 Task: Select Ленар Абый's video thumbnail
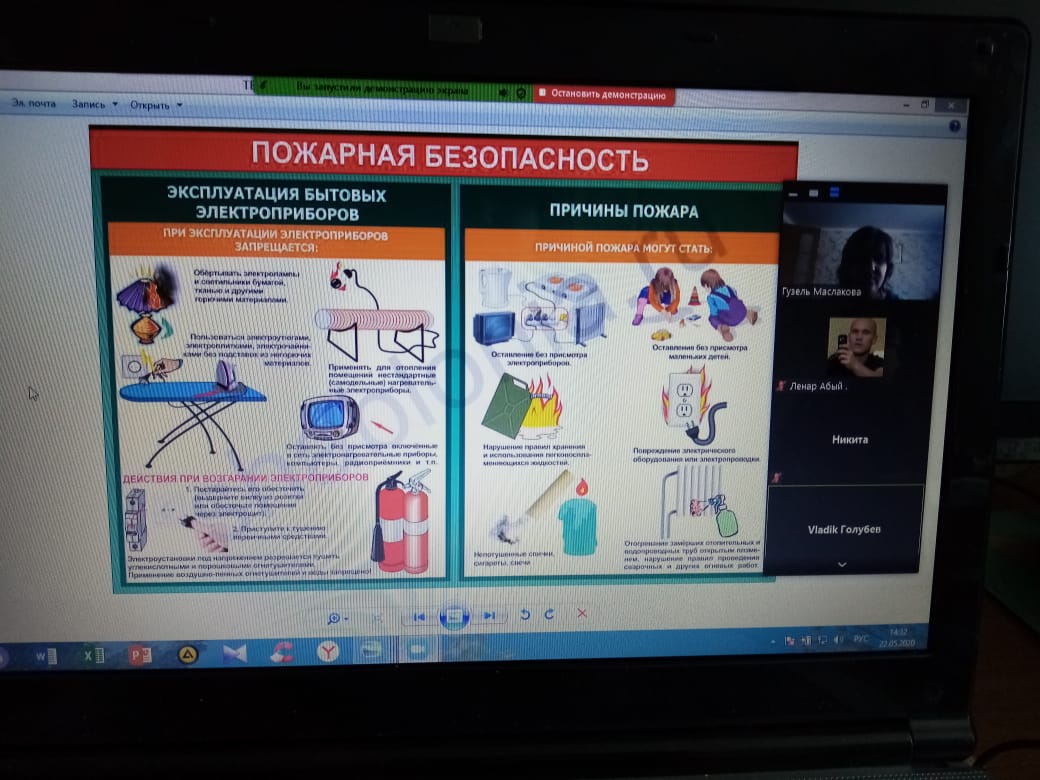click(x=855, y=347)
